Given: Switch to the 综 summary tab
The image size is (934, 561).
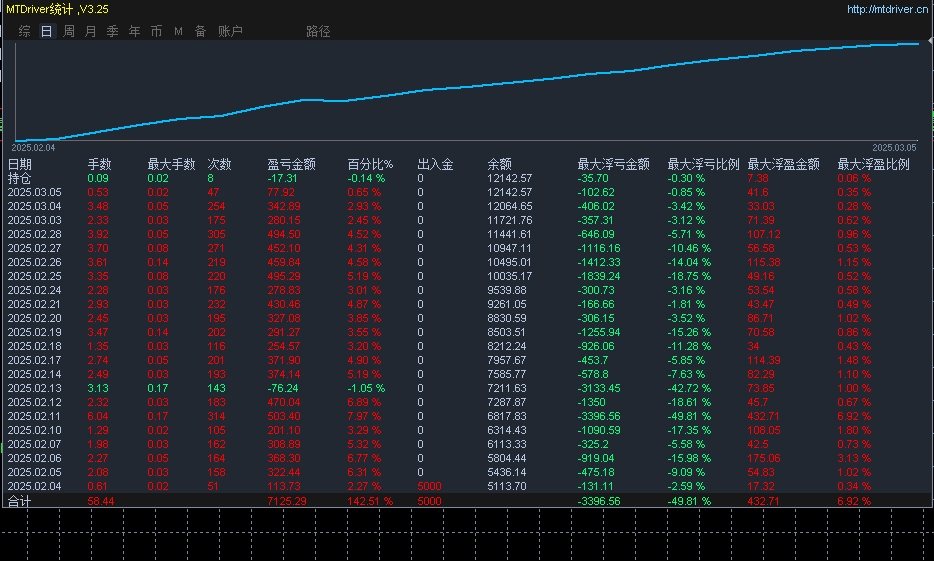Looking at the screenshot, I should click(25, 31).
